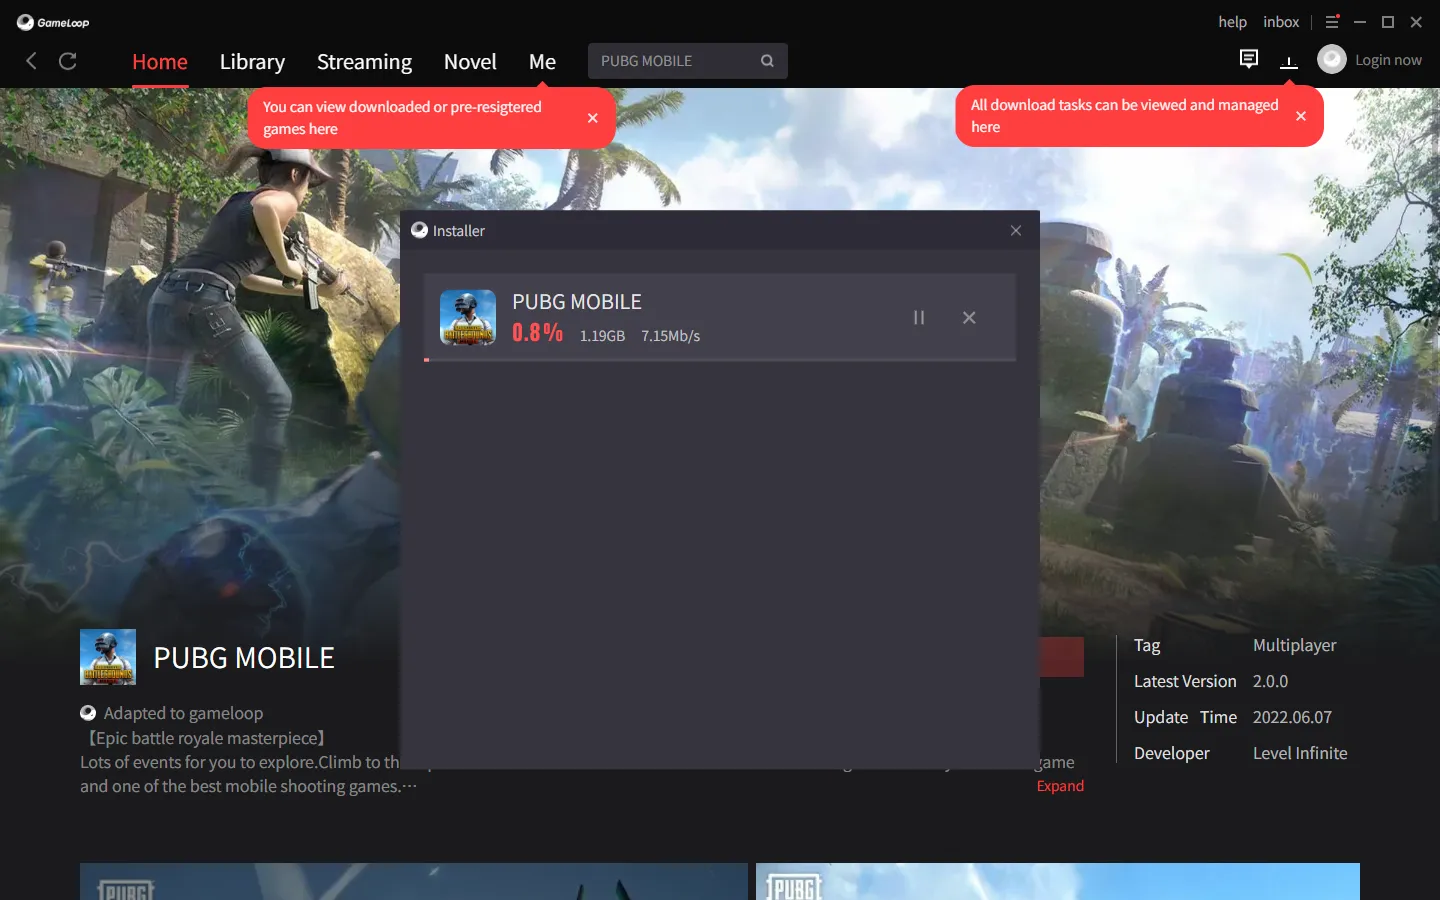The width and height of the screenshot is (1440, 900).
Task: Click the search magnifier icon
Action: (x=767, y=61)
